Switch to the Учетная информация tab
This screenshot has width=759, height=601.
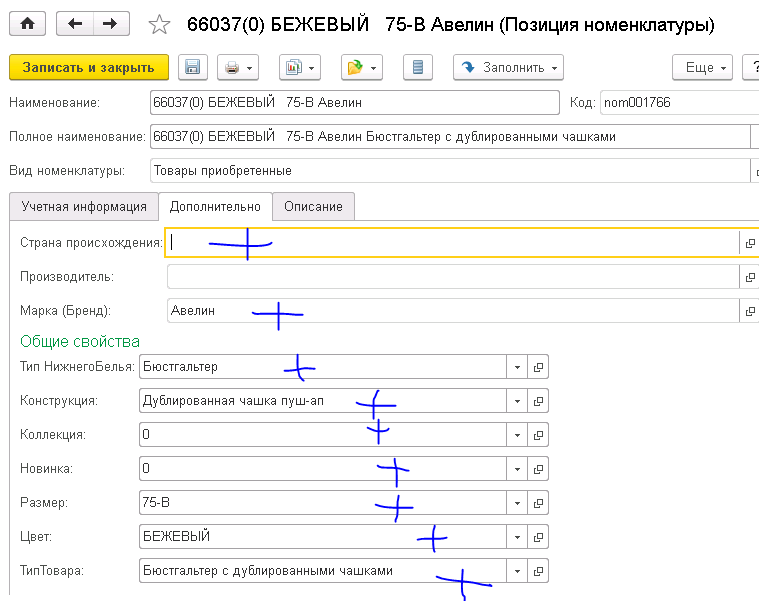[x=83, y=207]
